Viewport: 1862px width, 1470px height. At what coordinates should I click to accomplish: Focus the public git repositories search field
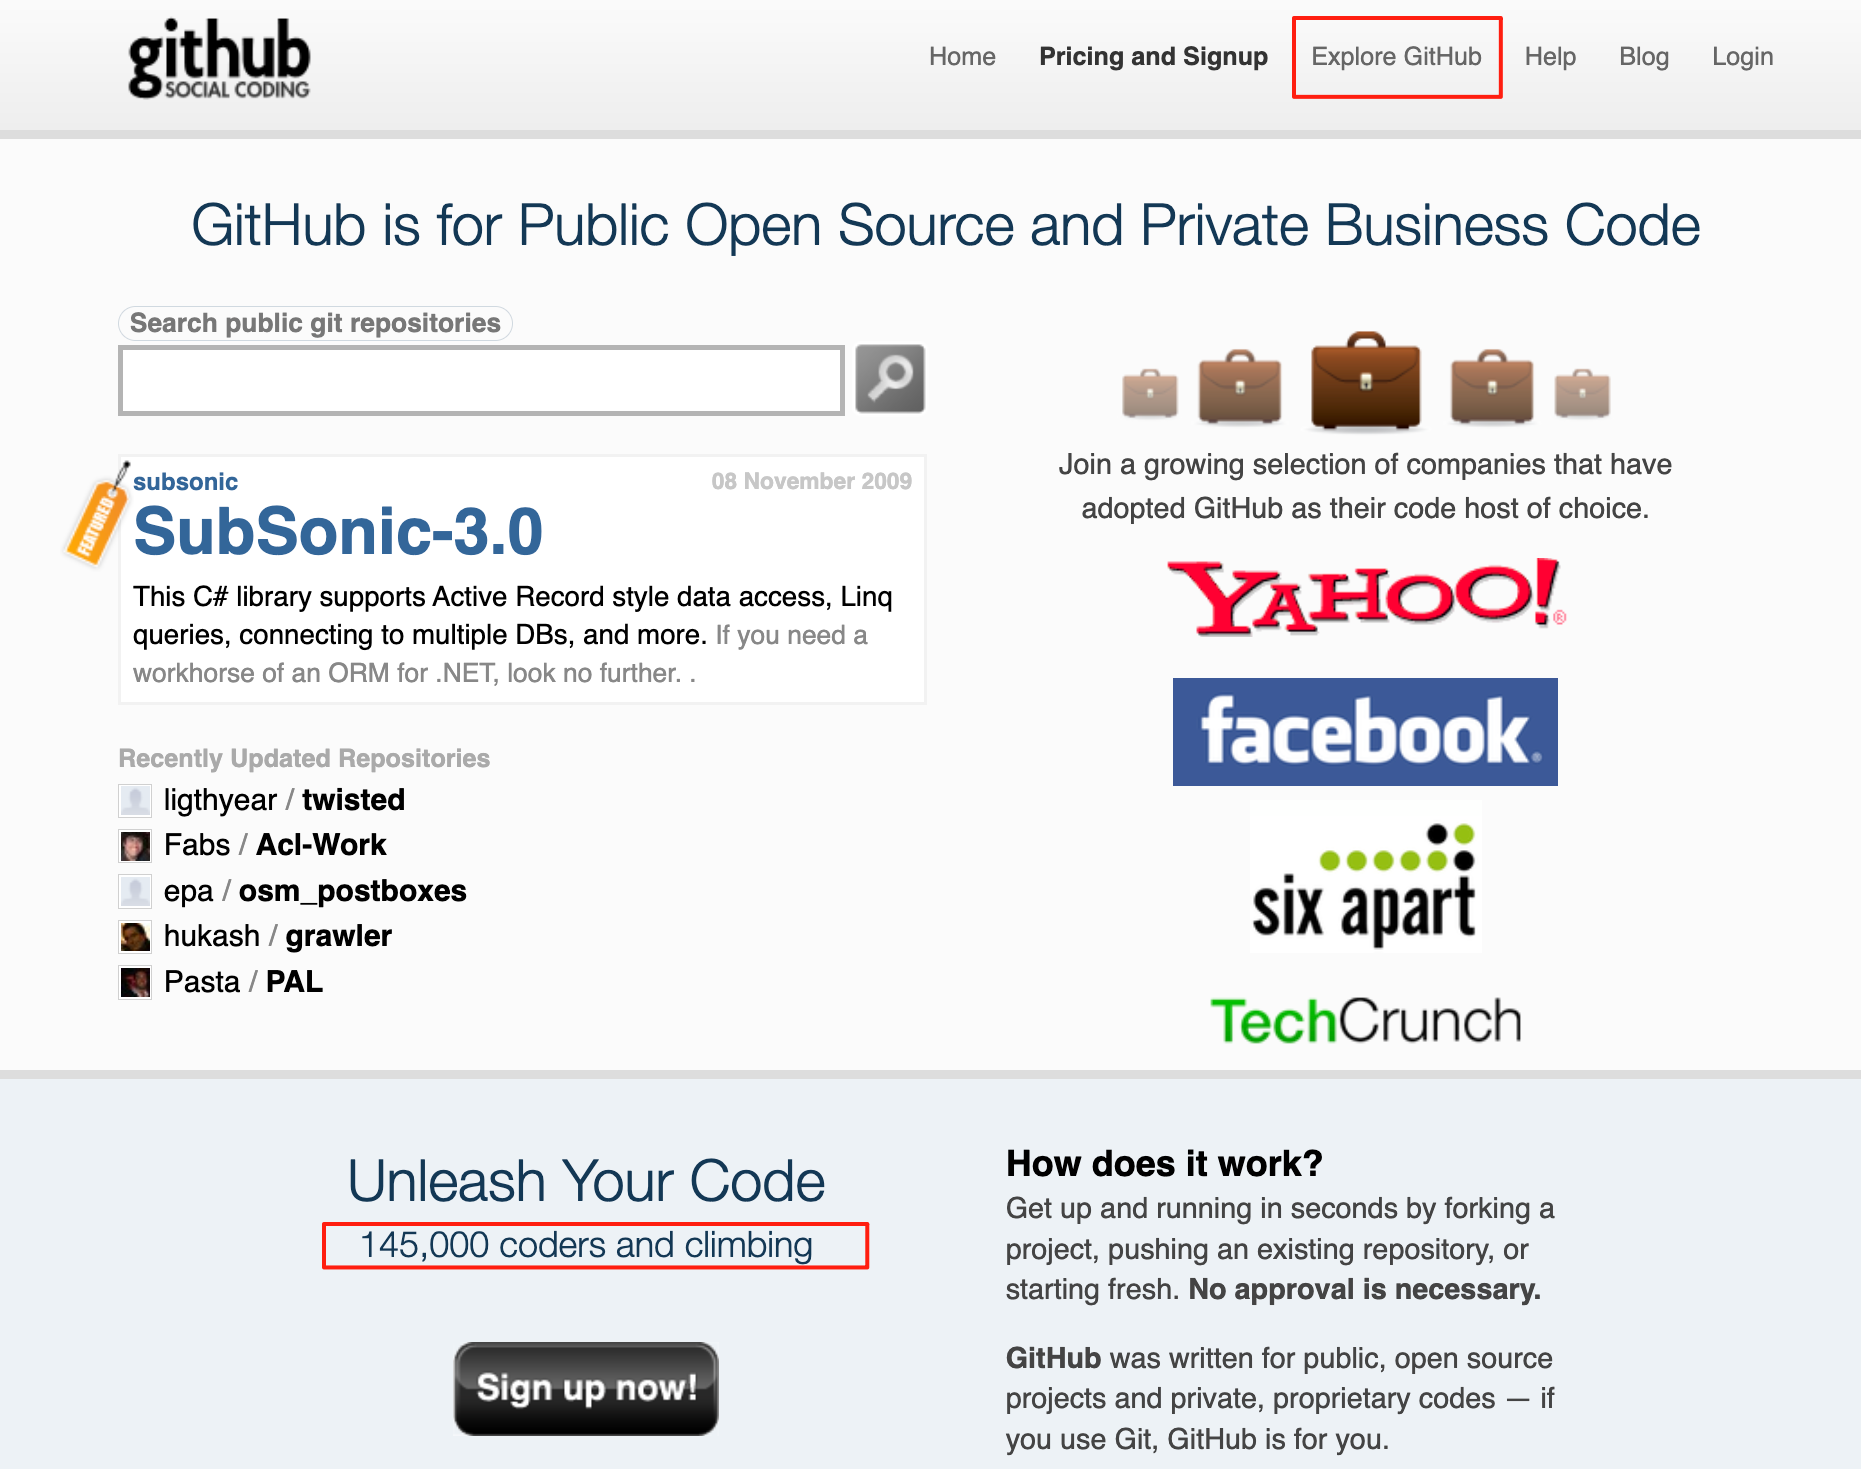(x=481, y=380)
